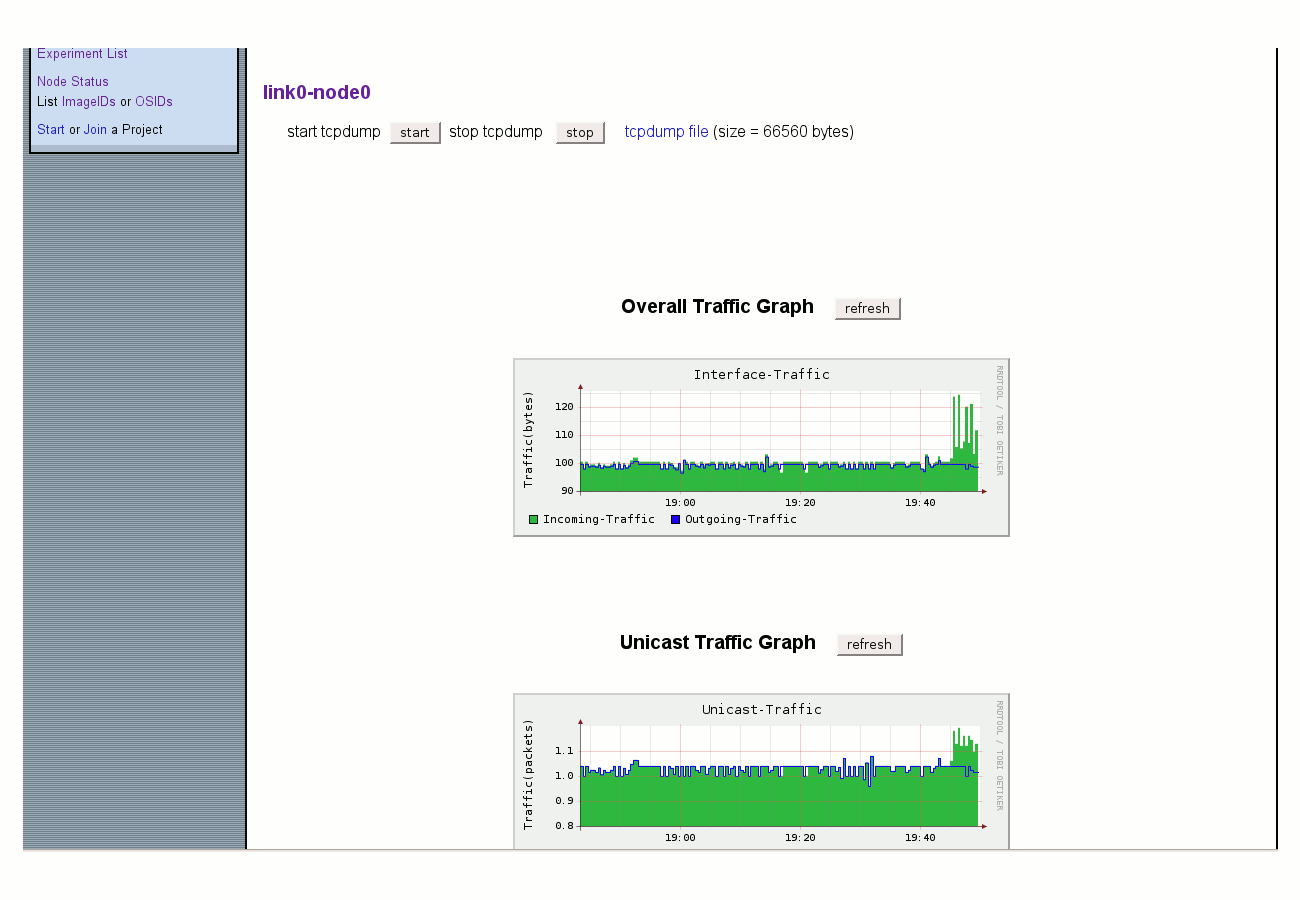1300x900 pixels.
Task: Click the blue Outgoing-Traffic legend swatch
Action: coord(675,519)
